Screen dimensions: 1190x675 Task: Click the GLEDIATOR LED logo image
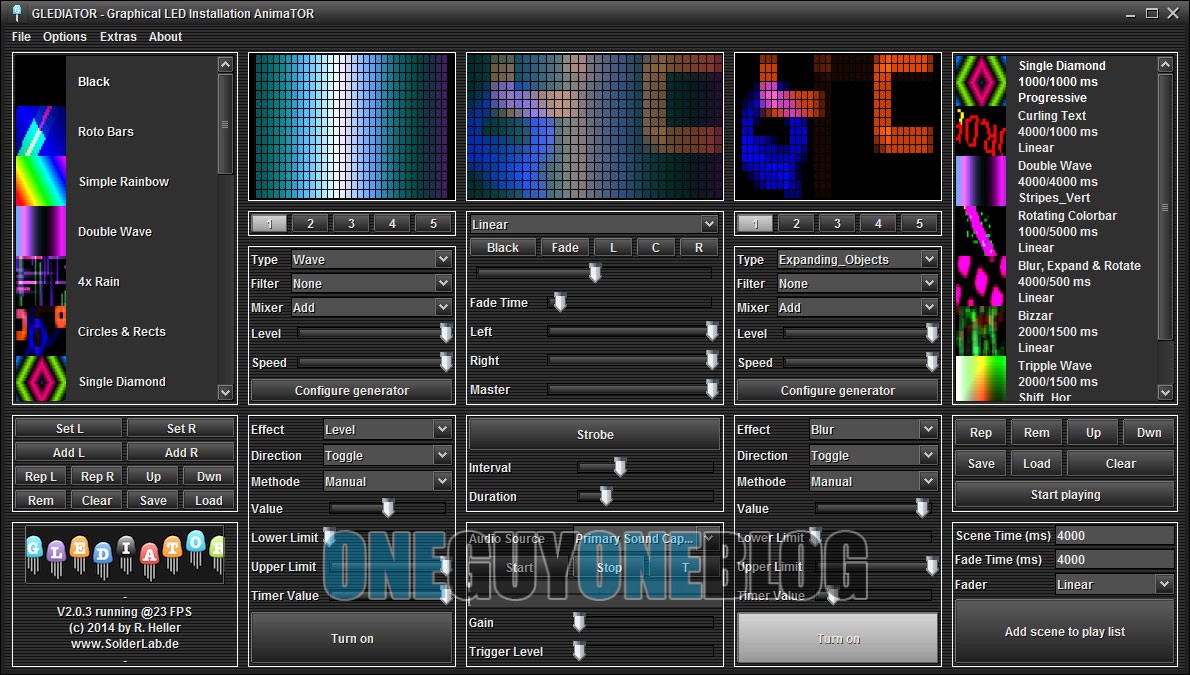tap(125, 555)
